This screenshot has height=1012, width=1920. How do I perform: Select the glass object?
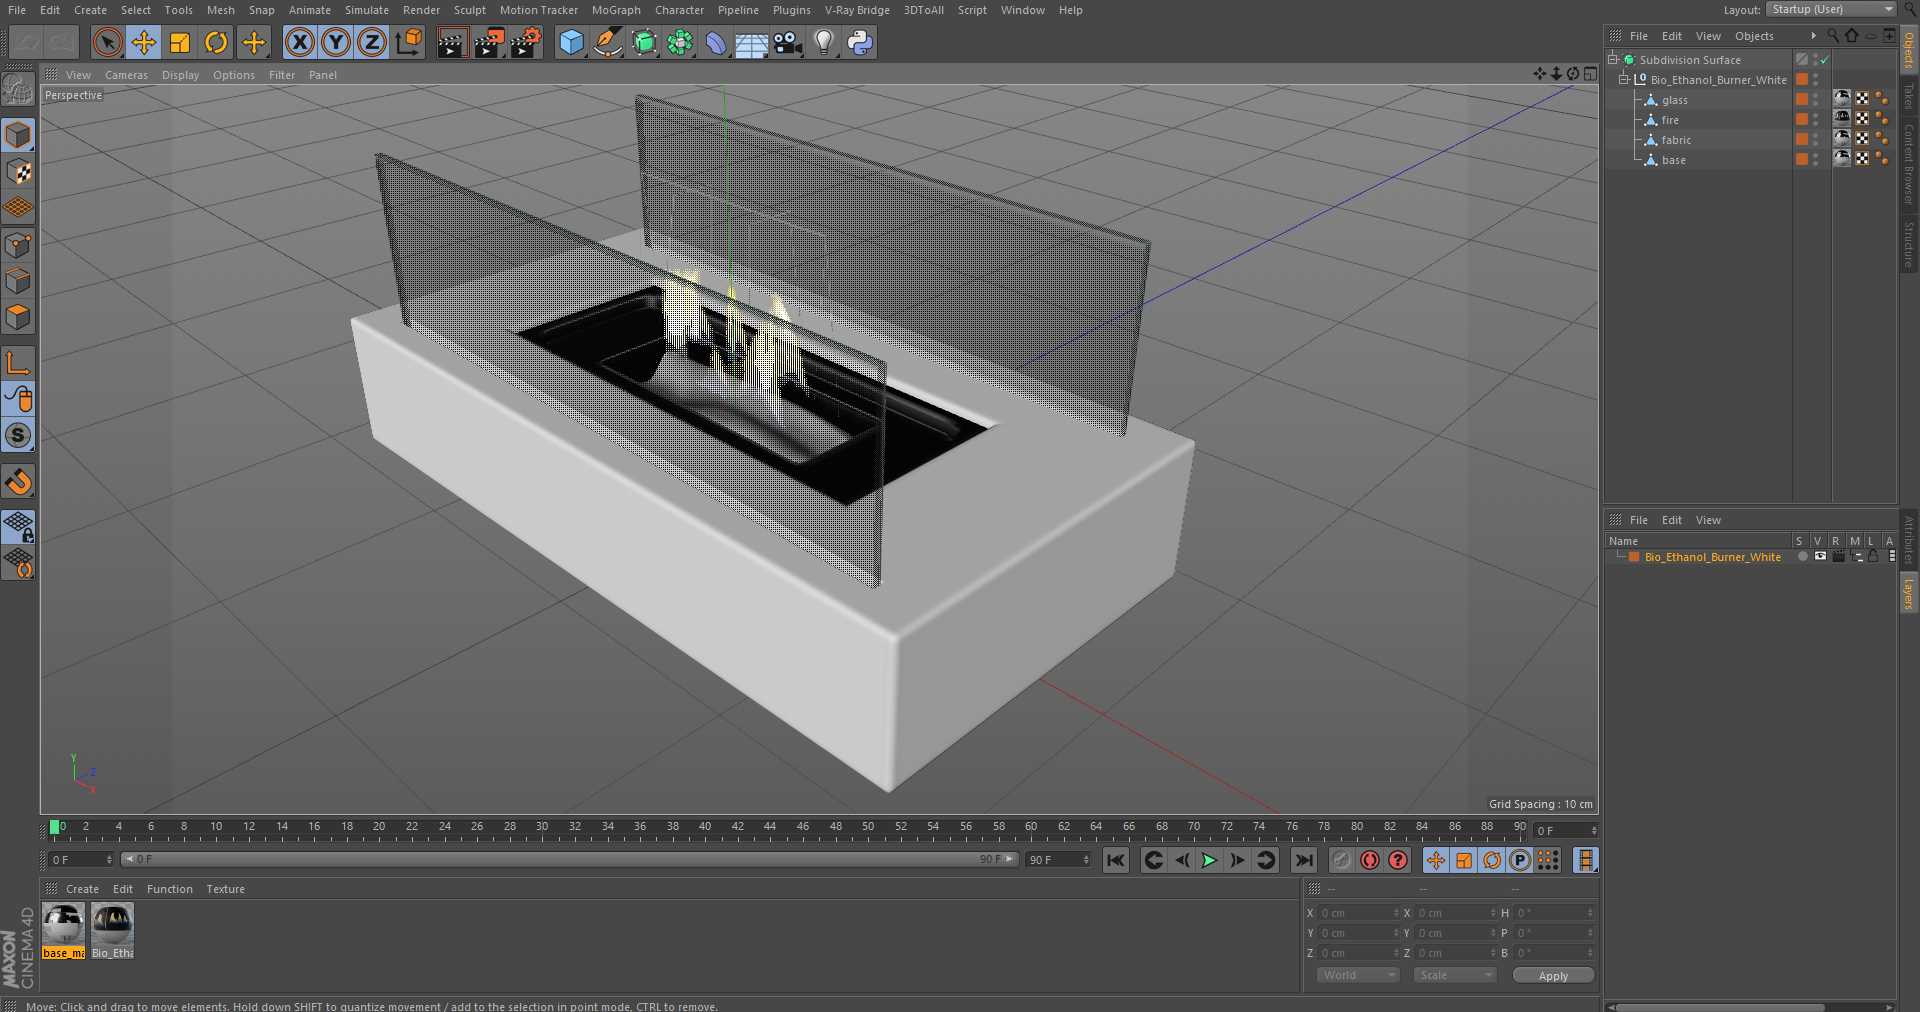pyautogui.click(x=1674, y=100)
